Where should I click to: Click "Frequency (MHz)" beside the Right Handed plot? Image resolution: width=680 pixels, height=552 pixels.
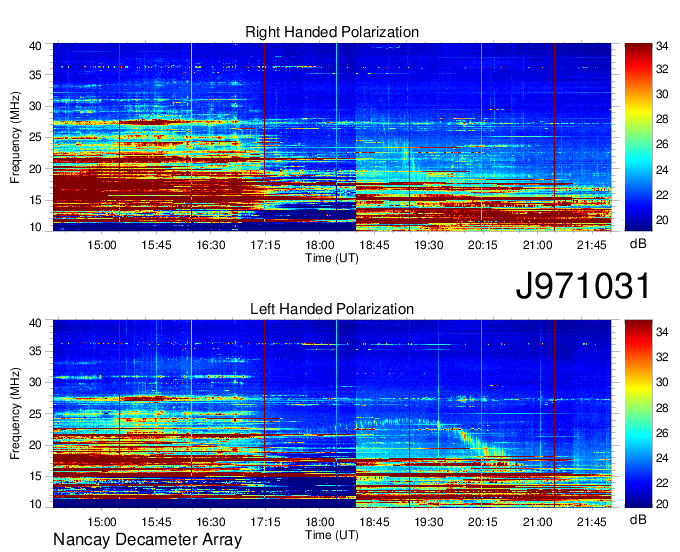[15, 137]
